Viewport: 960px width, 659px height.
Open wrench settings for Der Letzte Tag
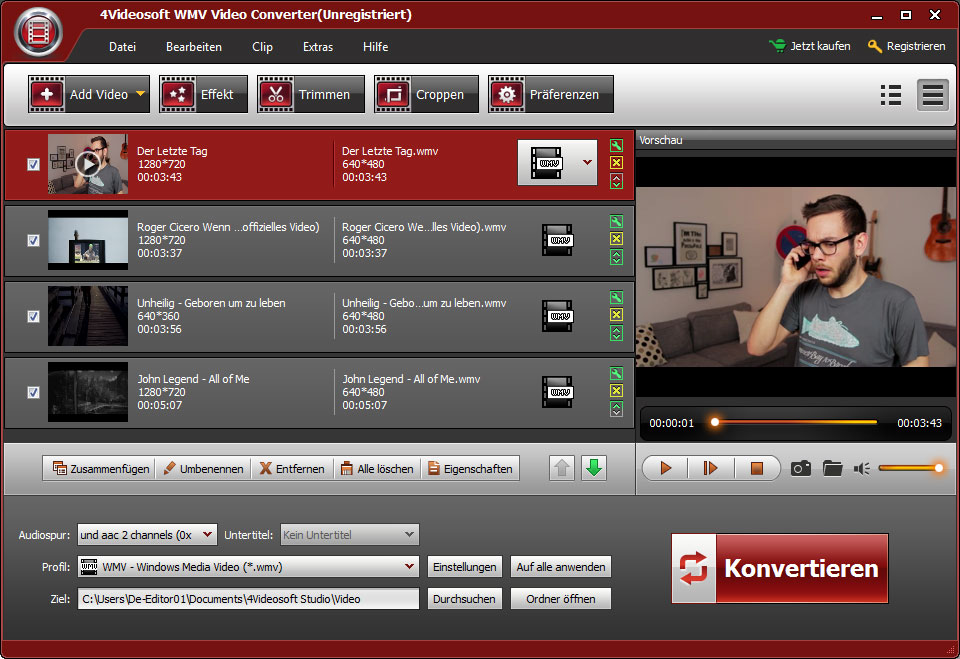pos(617,146)
